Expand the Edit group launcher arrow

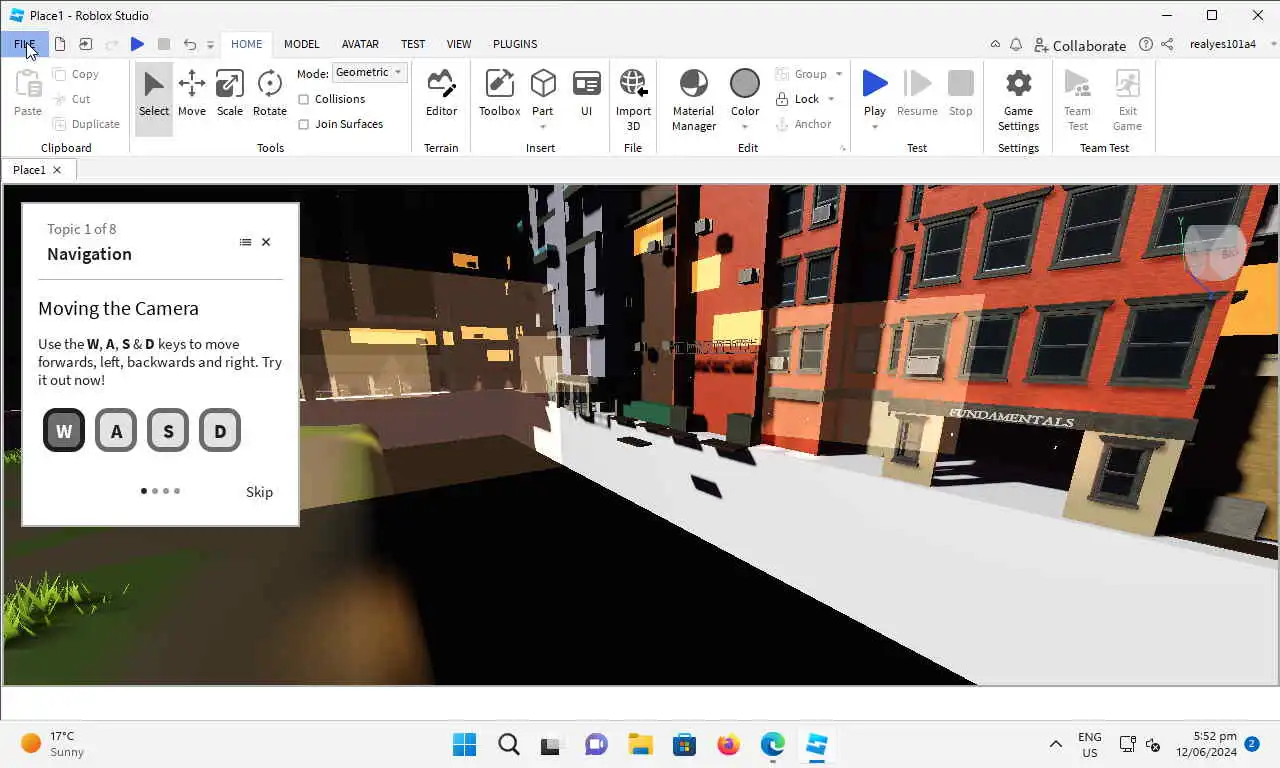pos(843,148)
